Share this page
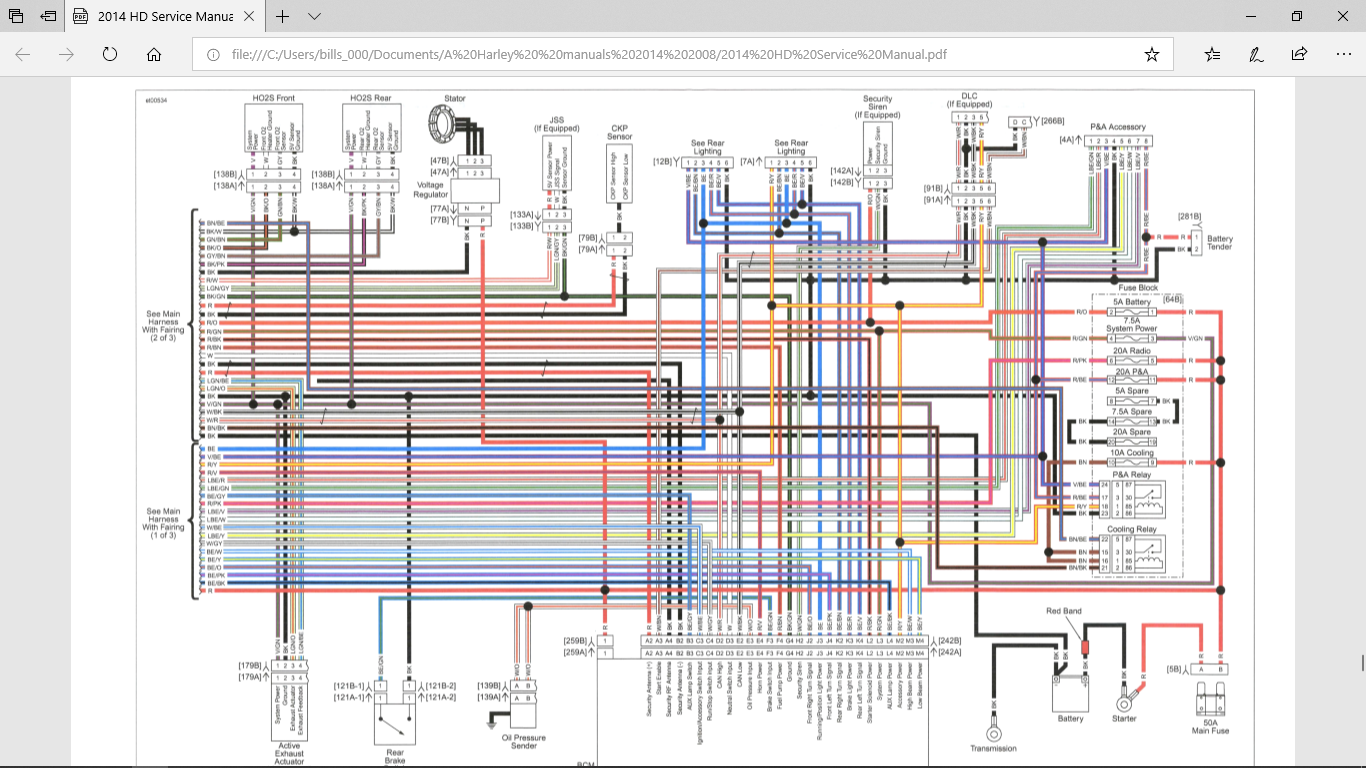 [x=1299, y=55]
